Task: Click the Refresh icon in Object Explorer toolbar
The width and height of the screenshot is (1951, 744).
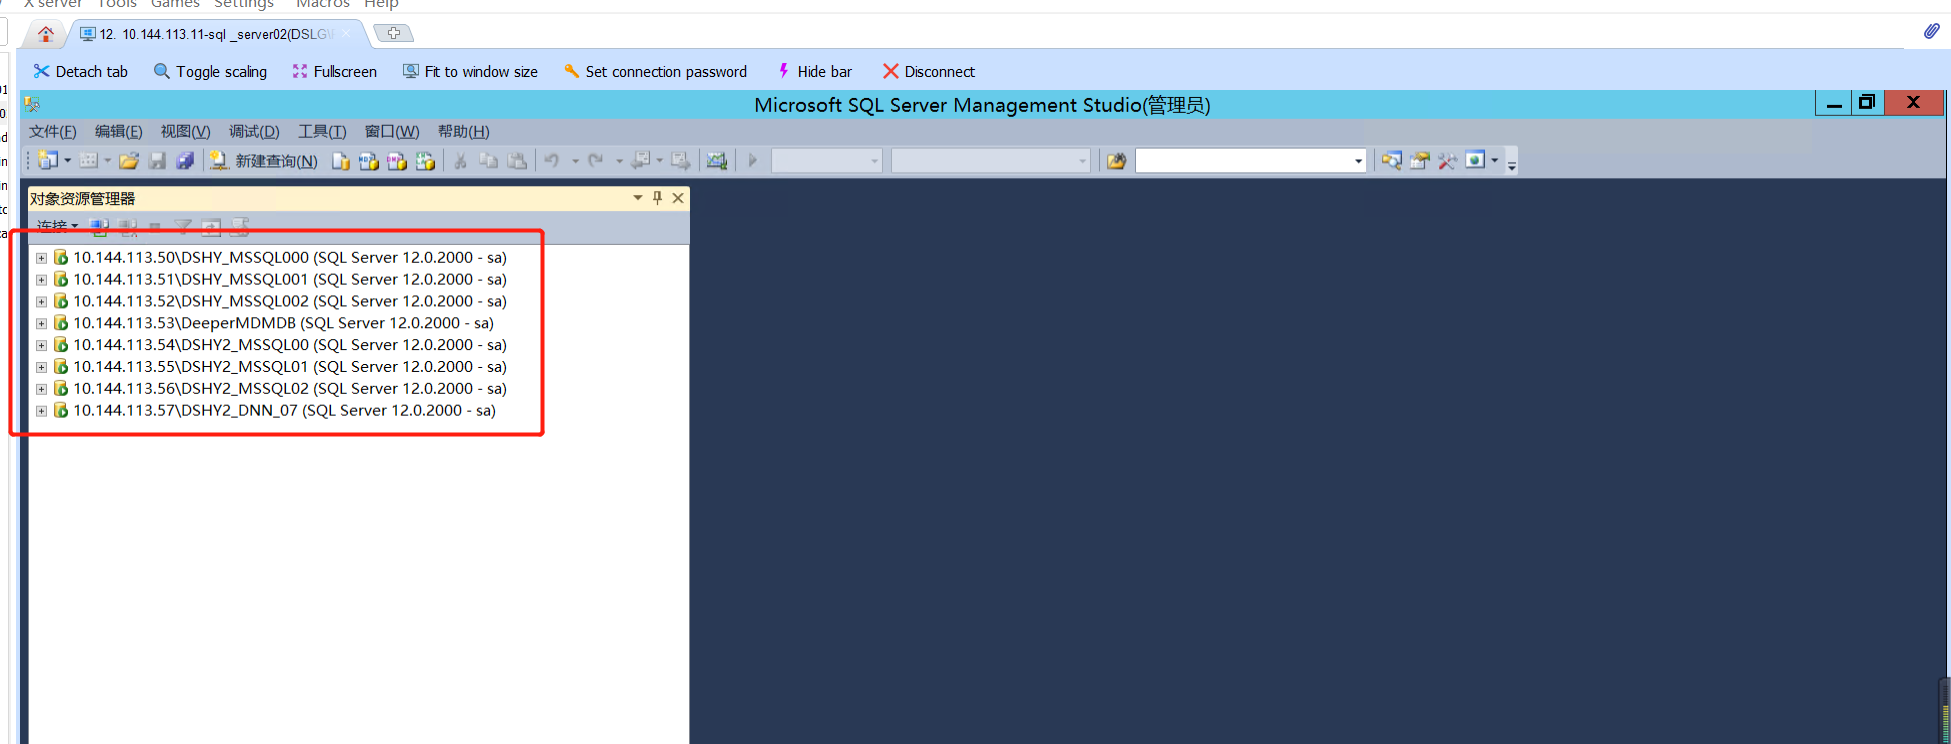Action: 211,228
